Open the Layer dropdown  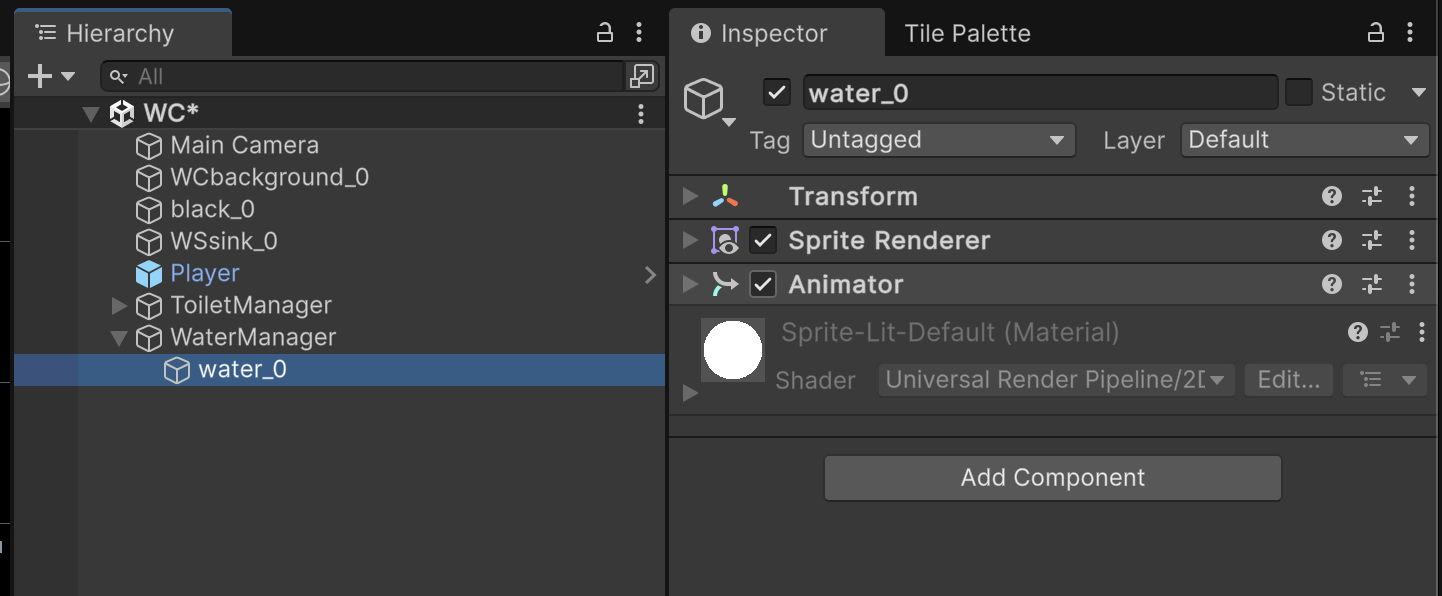click(1304, 140)
